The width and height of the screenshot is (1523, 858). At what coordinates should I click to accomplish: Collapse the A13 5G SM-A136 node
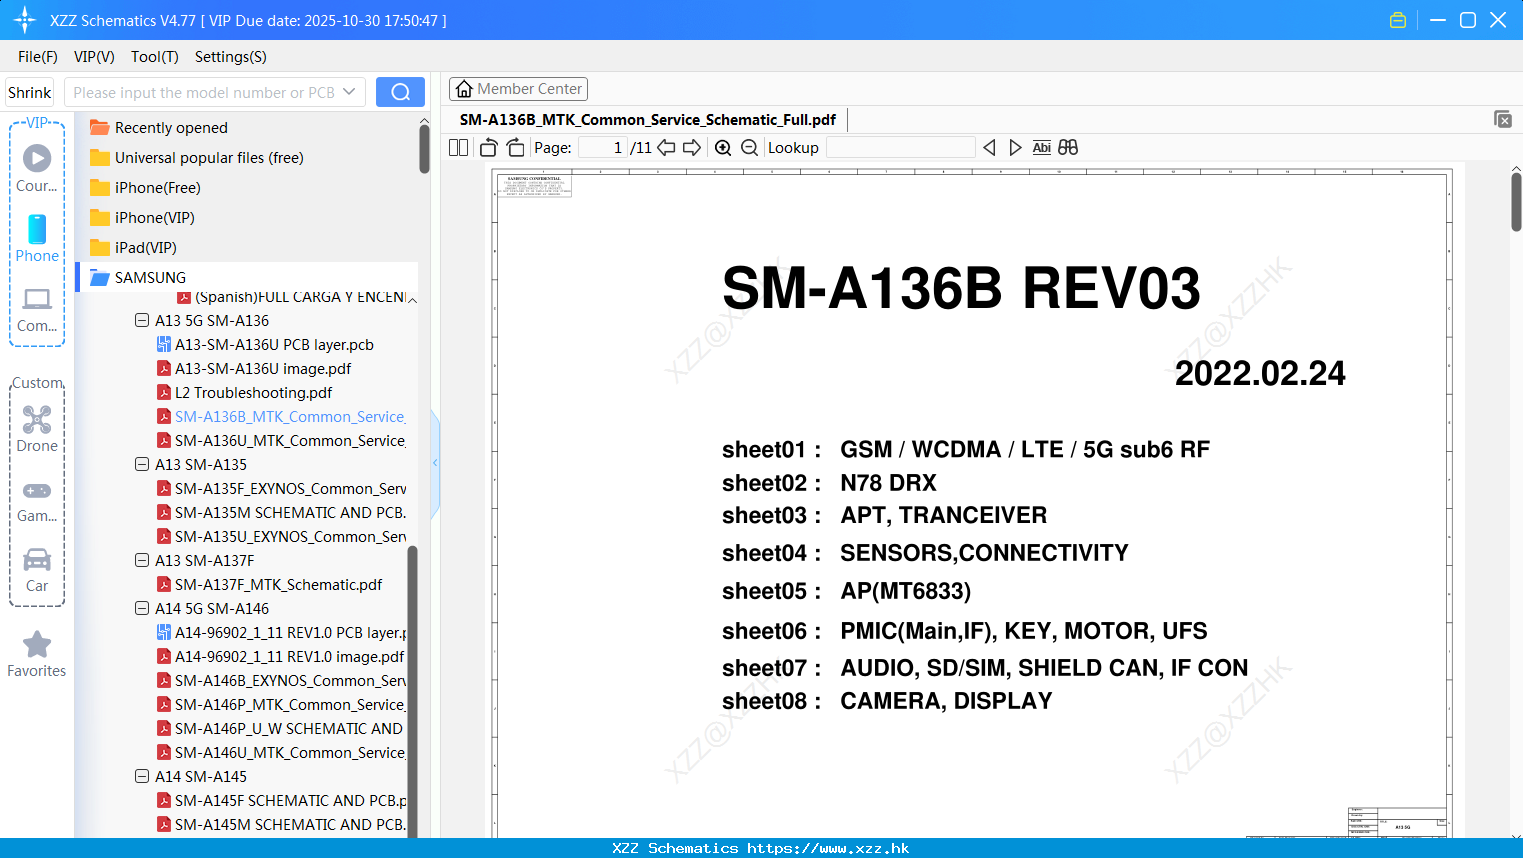coord(142,320)
